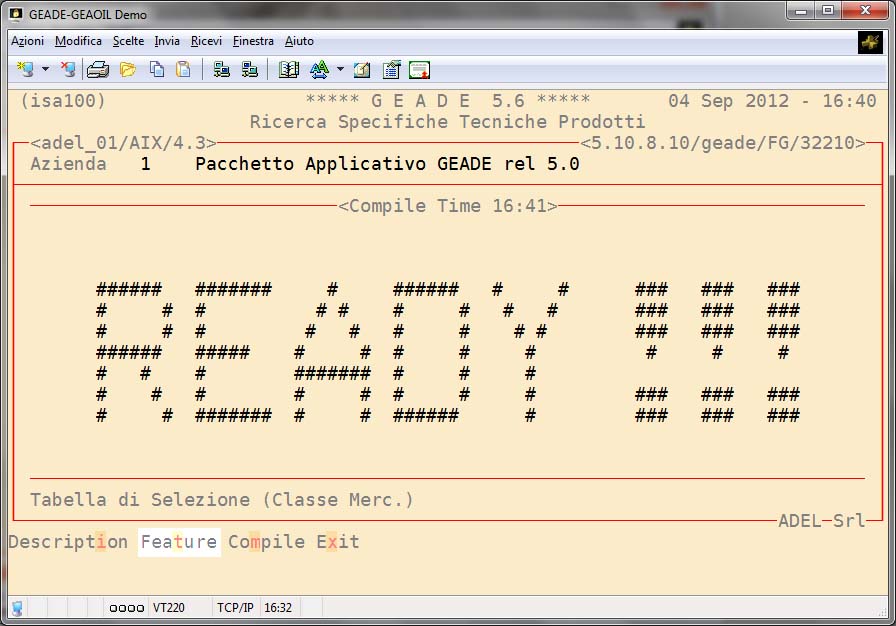Select Feature in the terminal menu
This screenshot has width=896, height=626.
pyautogui.click(x=179, y=542)
